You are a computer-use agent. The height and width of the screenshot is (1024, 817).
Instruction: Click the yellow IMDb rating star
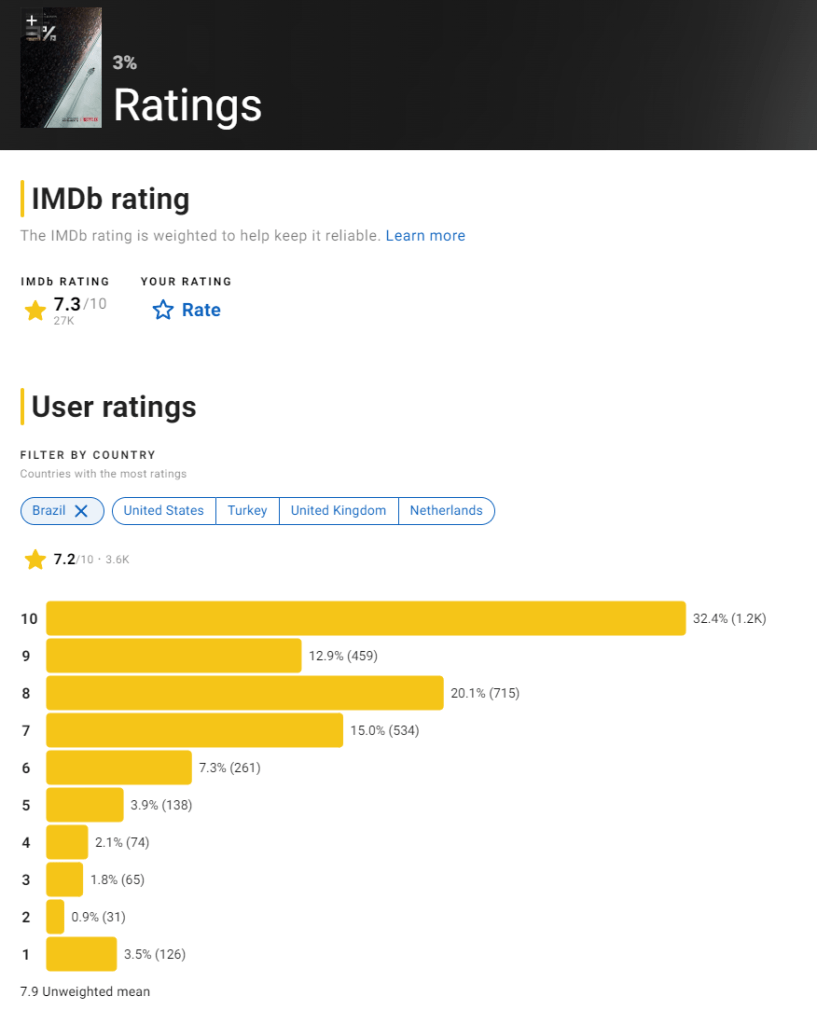(35, 310)
